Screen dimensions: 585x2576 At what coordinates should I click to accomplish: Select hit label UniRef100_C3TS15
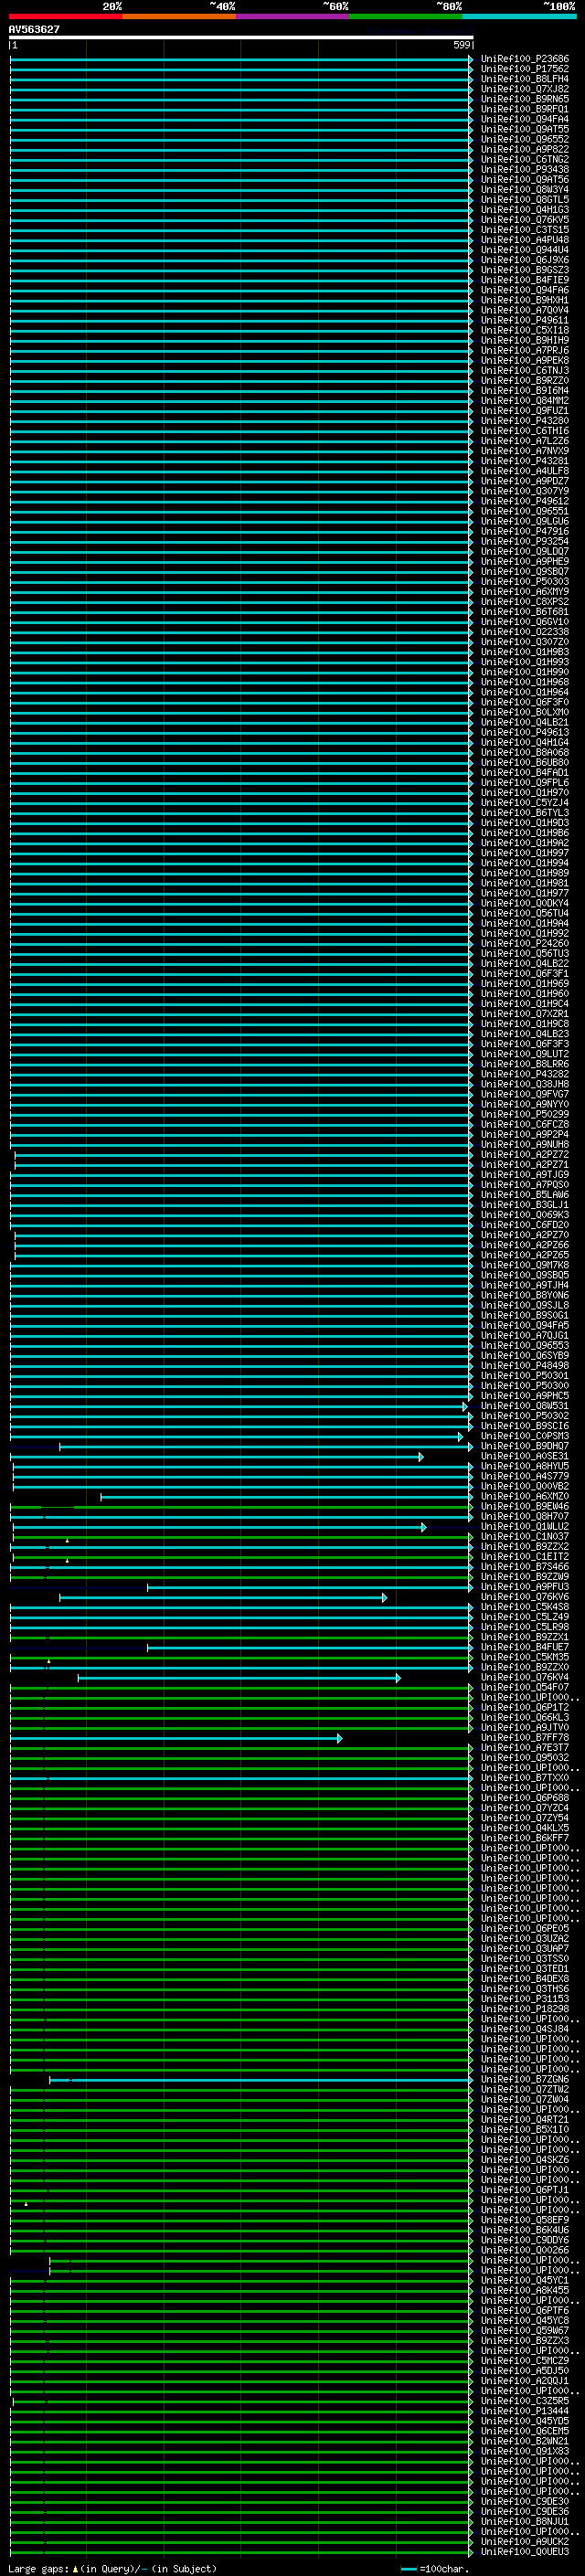pos(524,229)
